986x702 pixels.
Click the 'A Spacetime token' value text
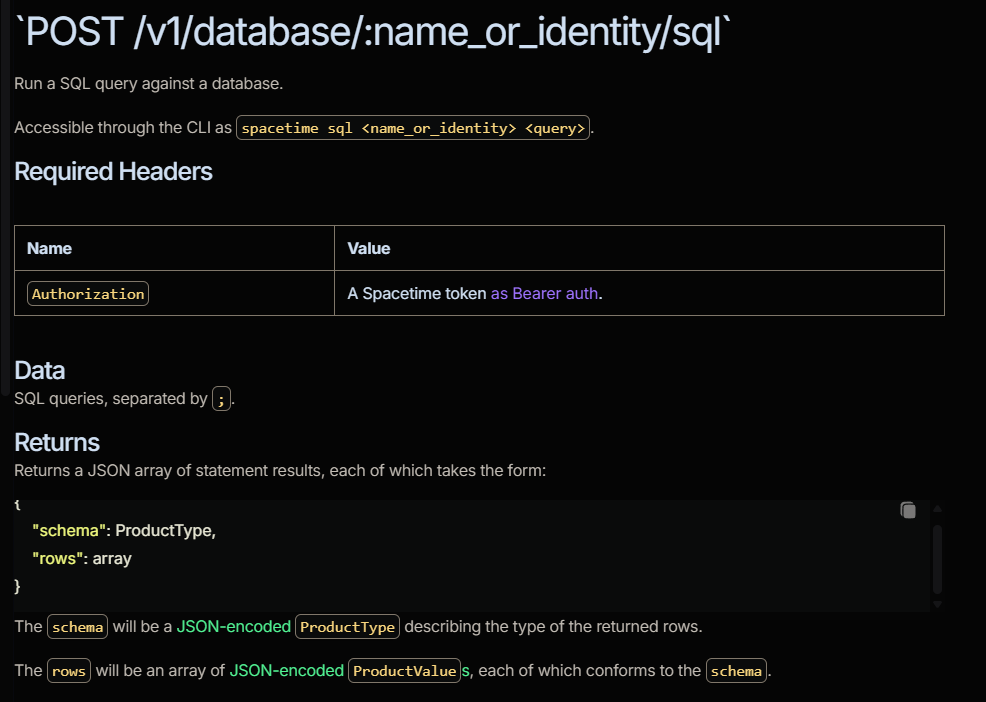[x=417, y=293]
